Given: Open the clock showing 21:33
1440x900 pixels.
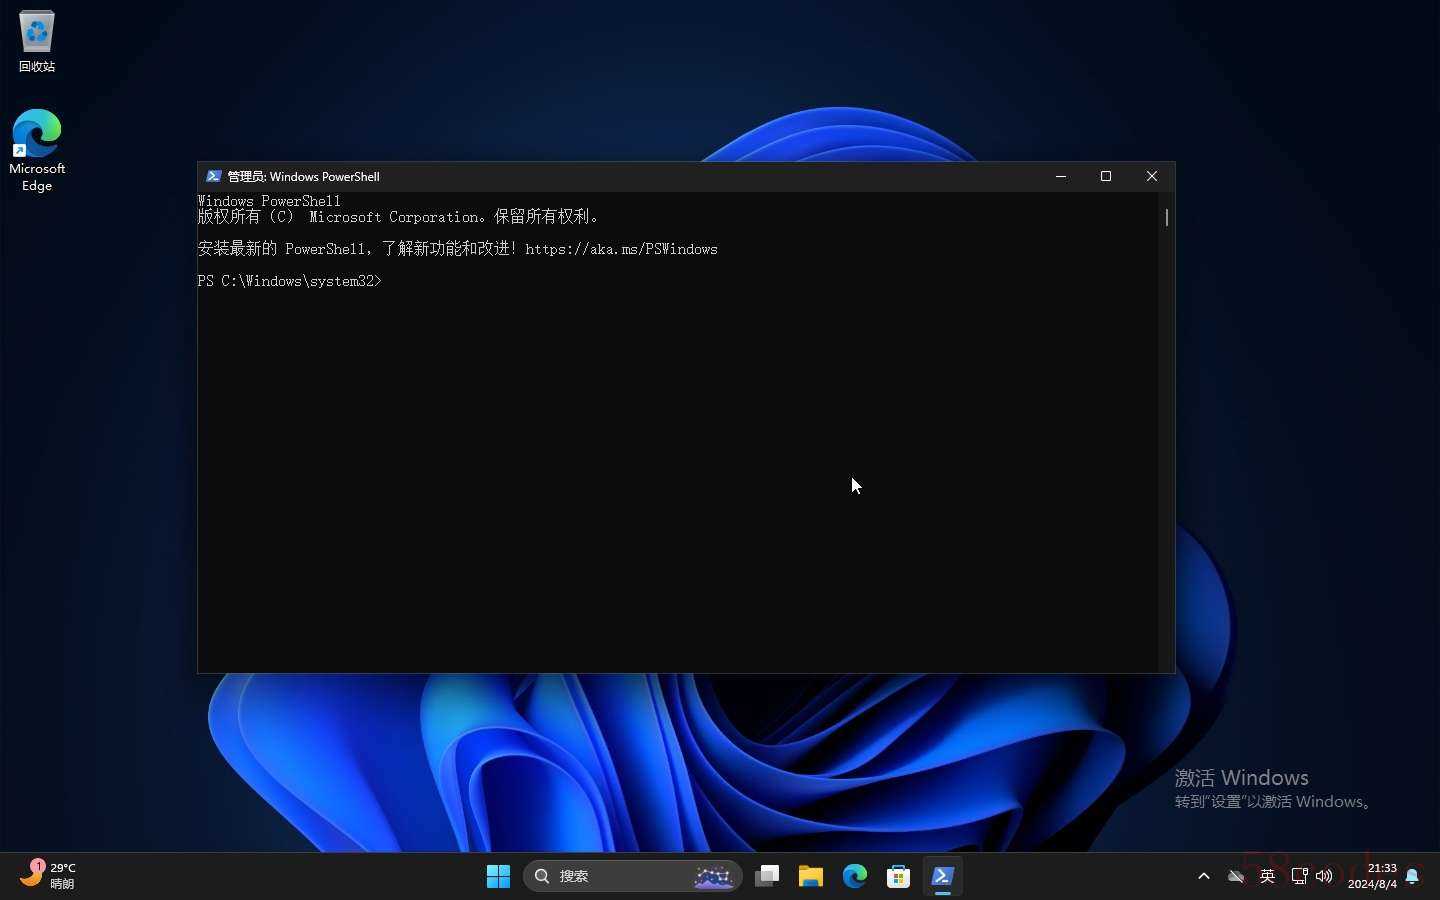Looking at the screenshot, I should click(x=1372, y=876).
